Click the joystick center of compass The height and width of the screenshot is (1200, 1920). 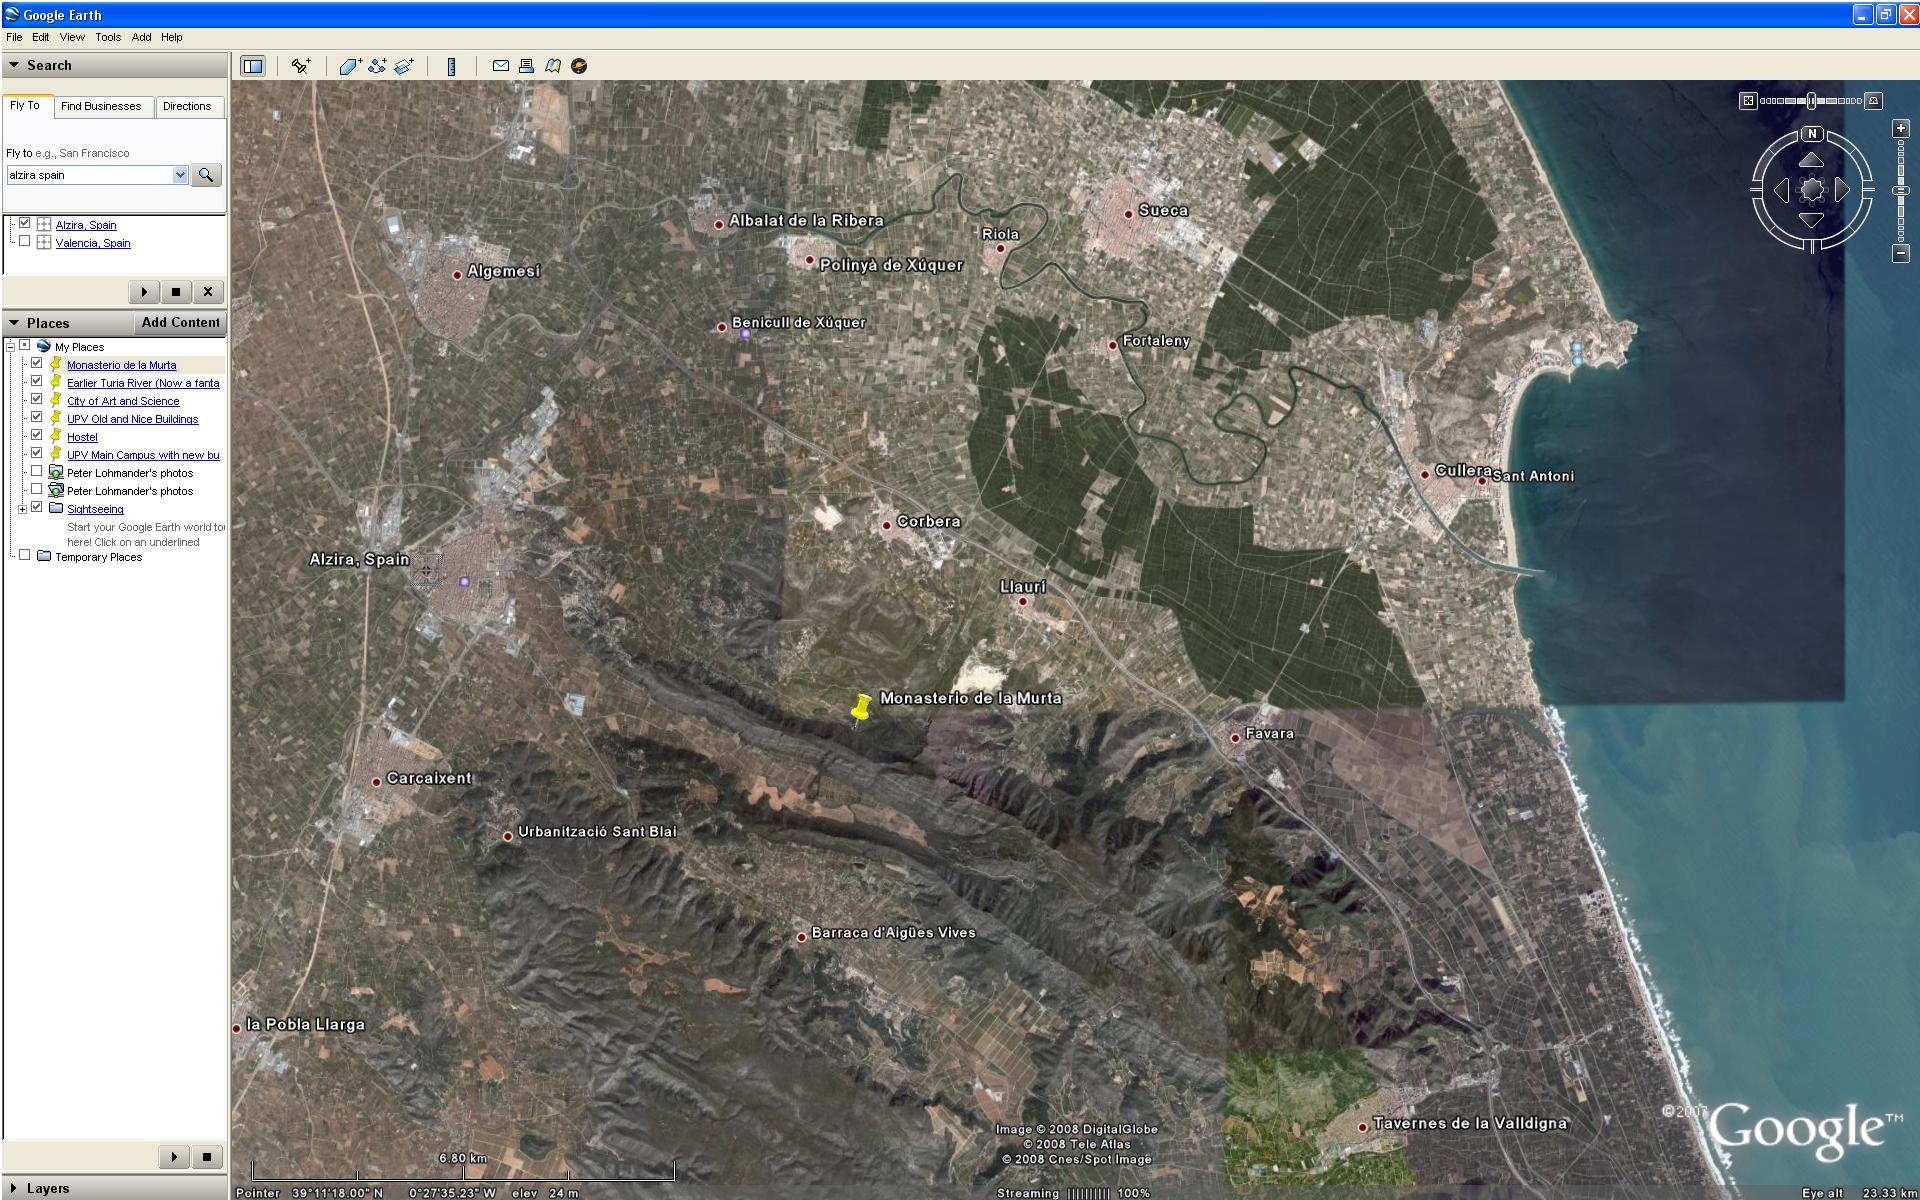(1812, 190)
